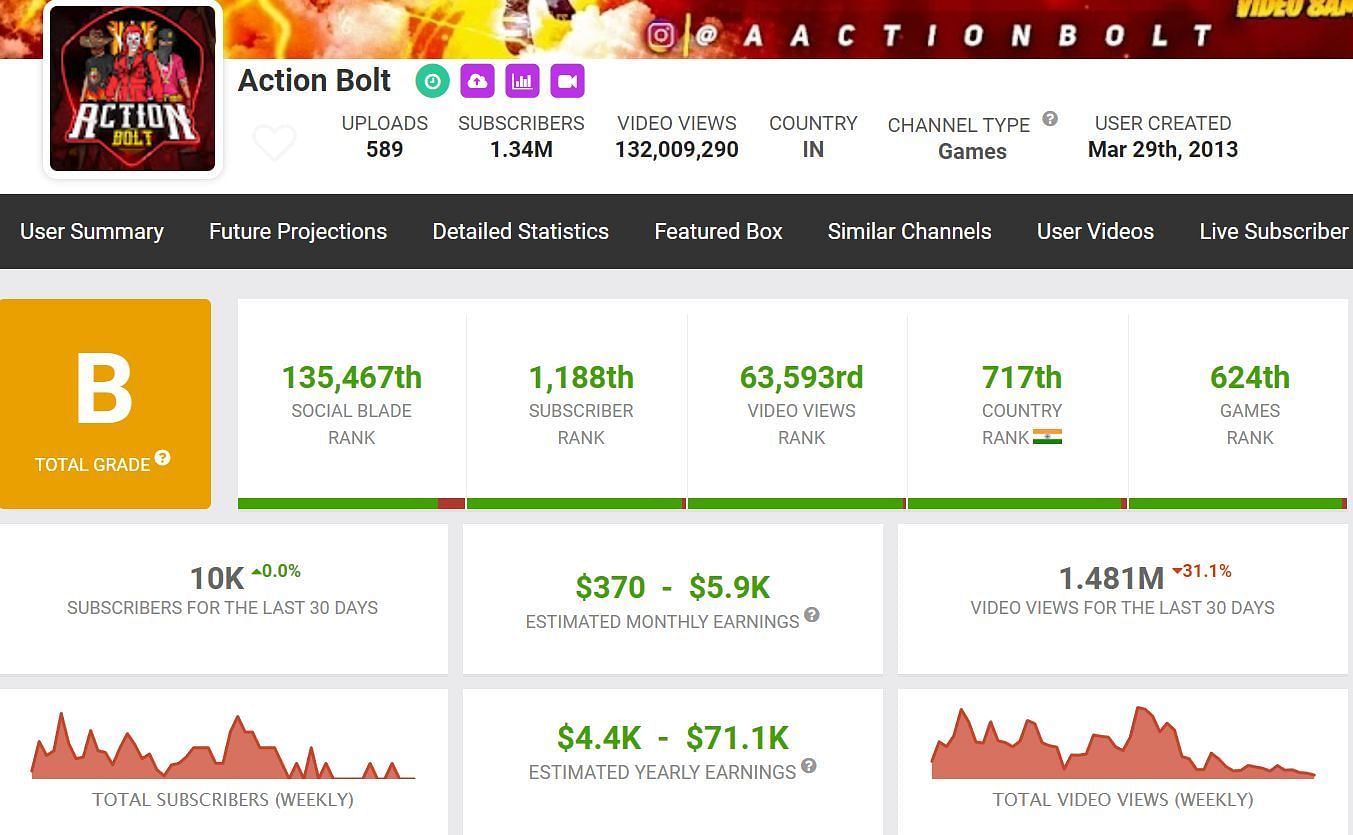Toggle the heart favorite icon
1353x835 pixels.
point(274,143)
